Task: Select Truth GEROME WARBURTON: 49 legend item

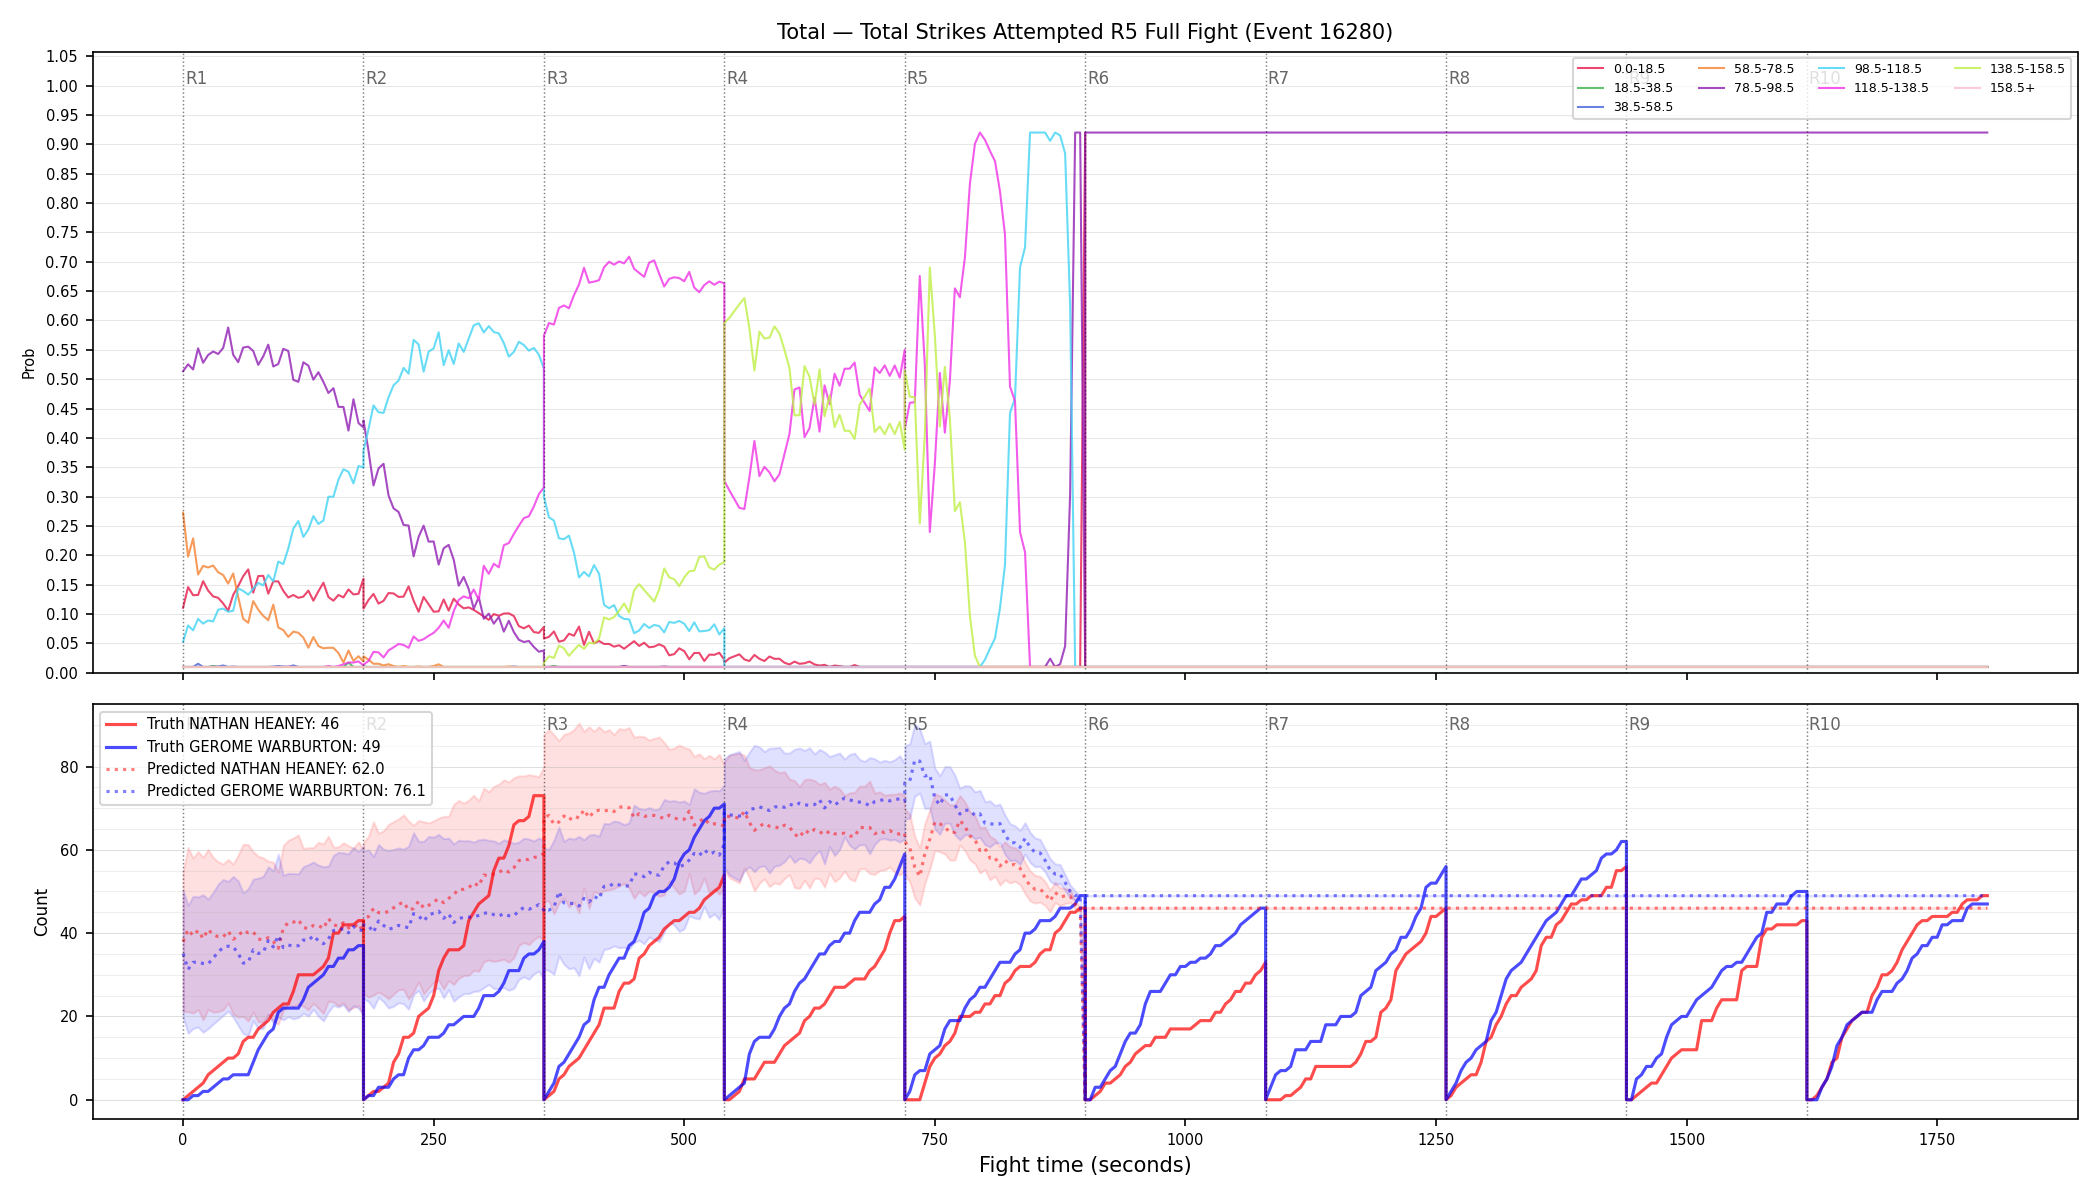Action: pyautogui.click(x=242, y=747)
